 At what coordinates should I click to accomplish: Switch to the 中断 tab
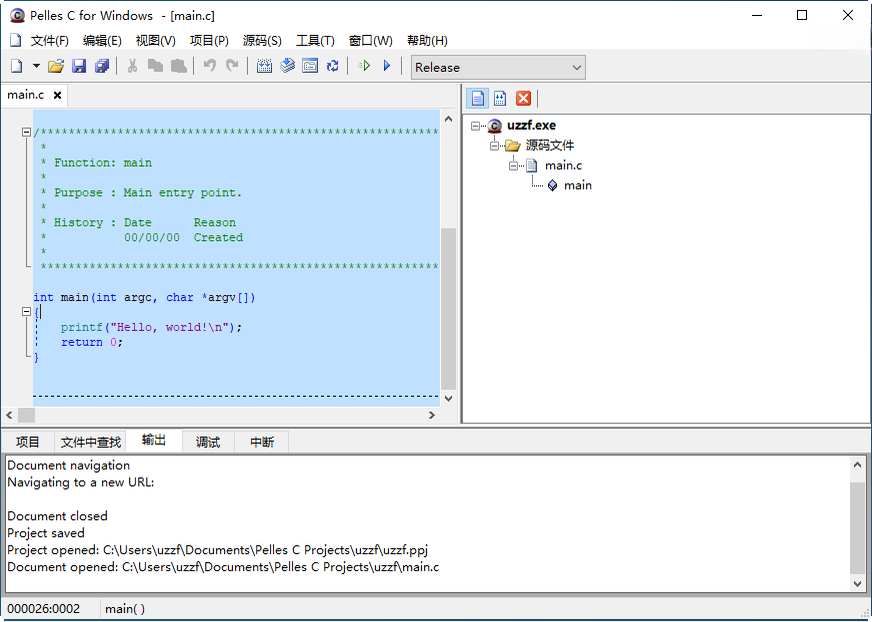(262, 442)
